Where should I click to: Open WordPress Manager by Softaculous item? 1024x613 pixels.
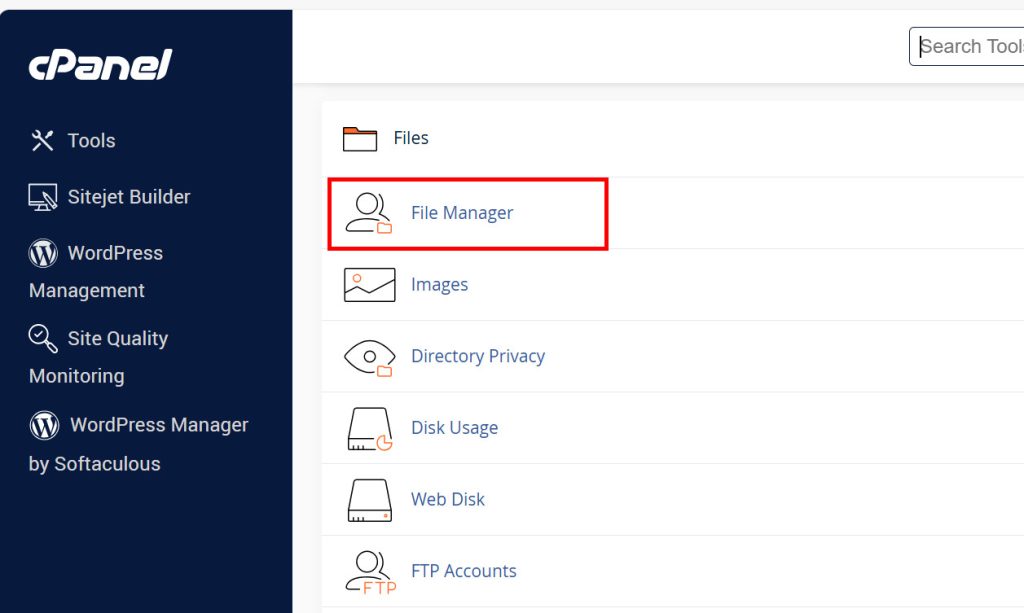(138, 443)
